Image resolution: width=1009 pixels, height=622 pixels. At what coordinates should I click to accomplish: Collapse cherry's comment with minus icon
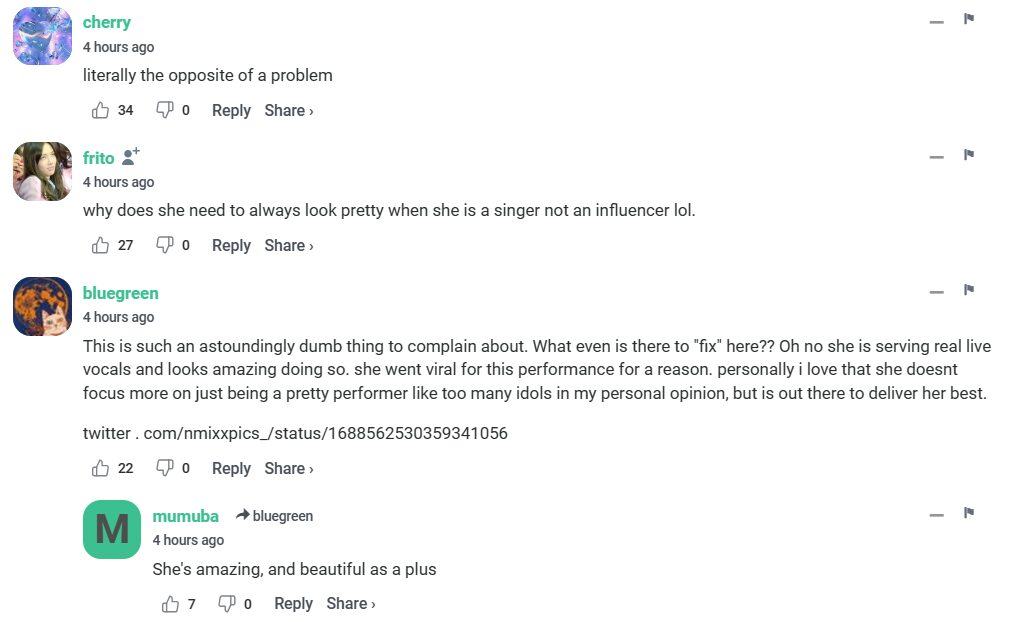coord(936,21)
